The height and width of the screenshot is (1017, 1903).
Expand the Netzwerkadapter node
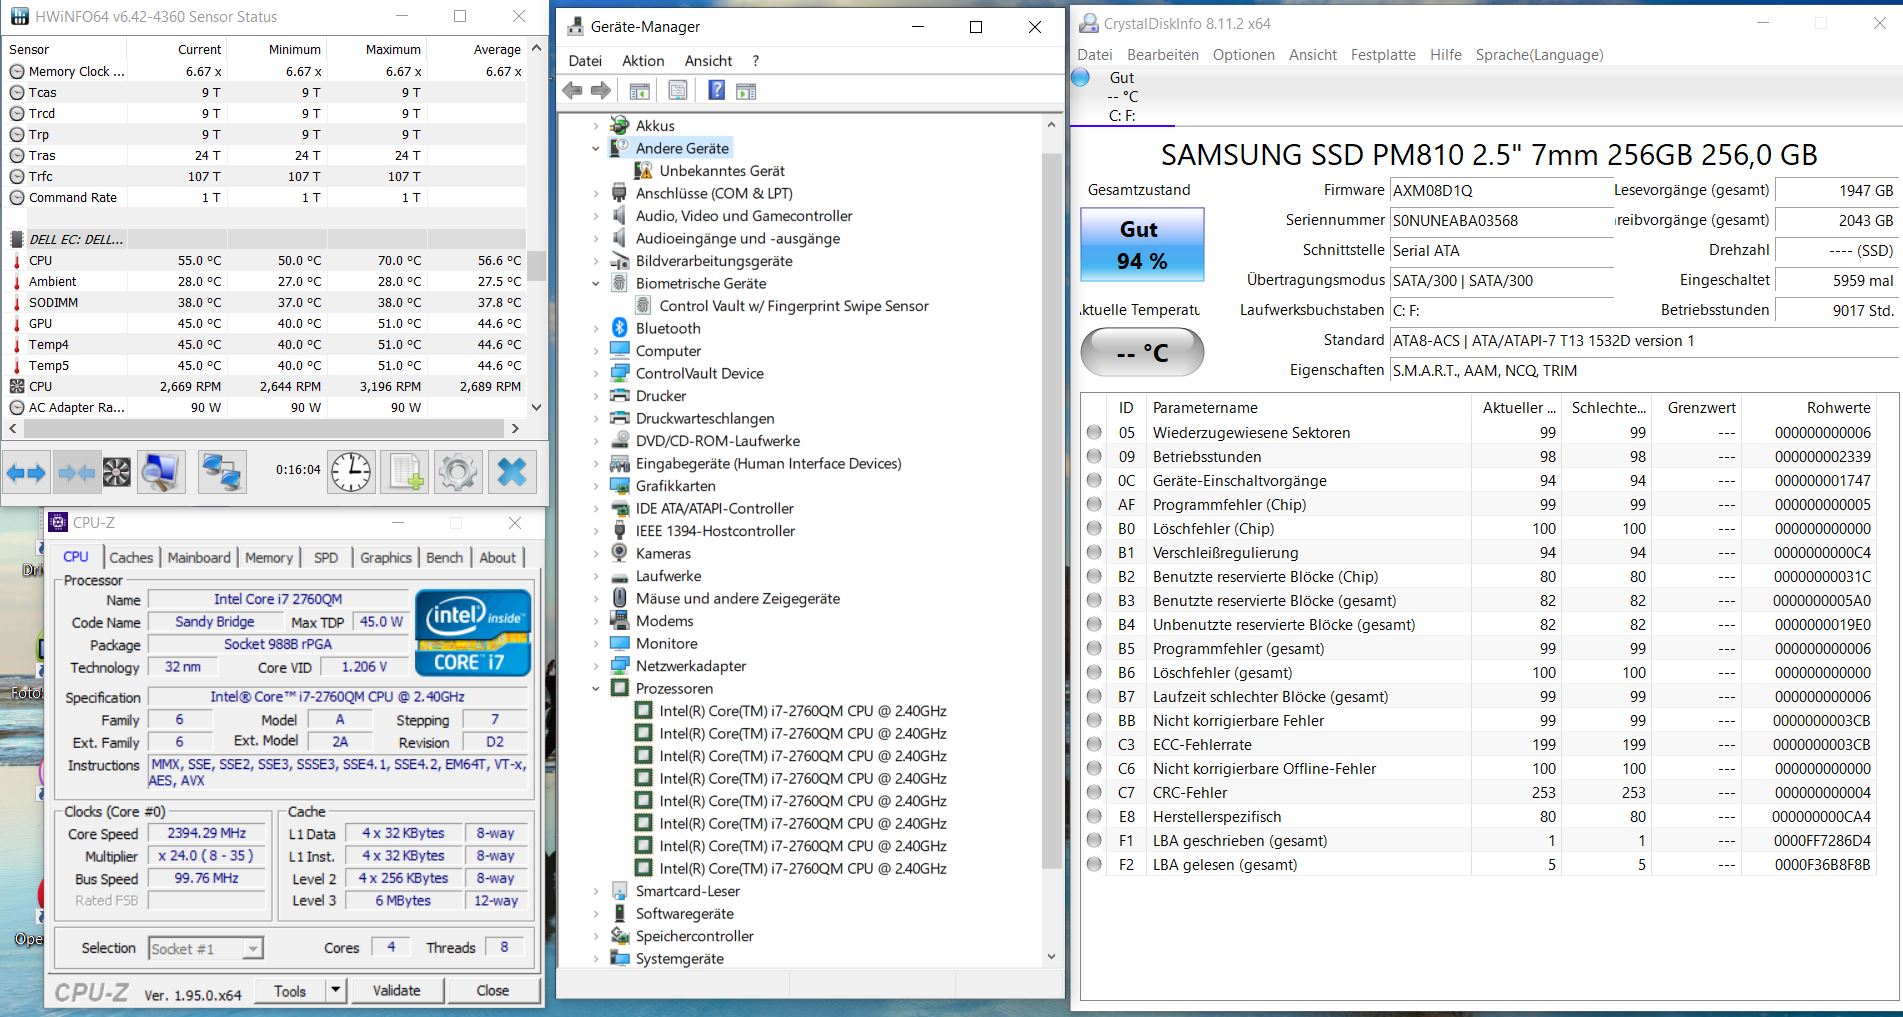point(596,666)
